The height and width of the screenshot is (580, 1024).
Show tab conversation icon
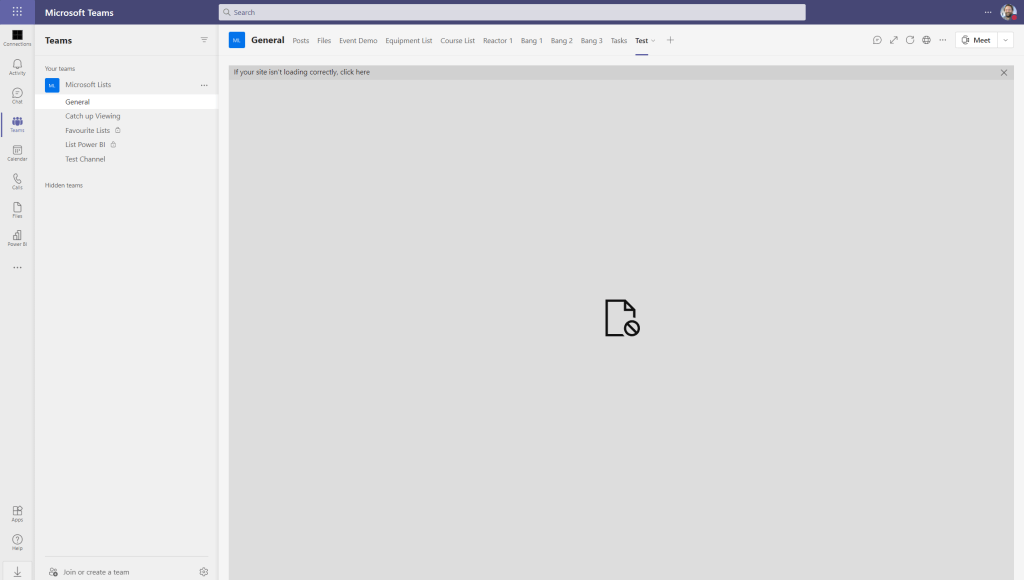click(877, 40)
